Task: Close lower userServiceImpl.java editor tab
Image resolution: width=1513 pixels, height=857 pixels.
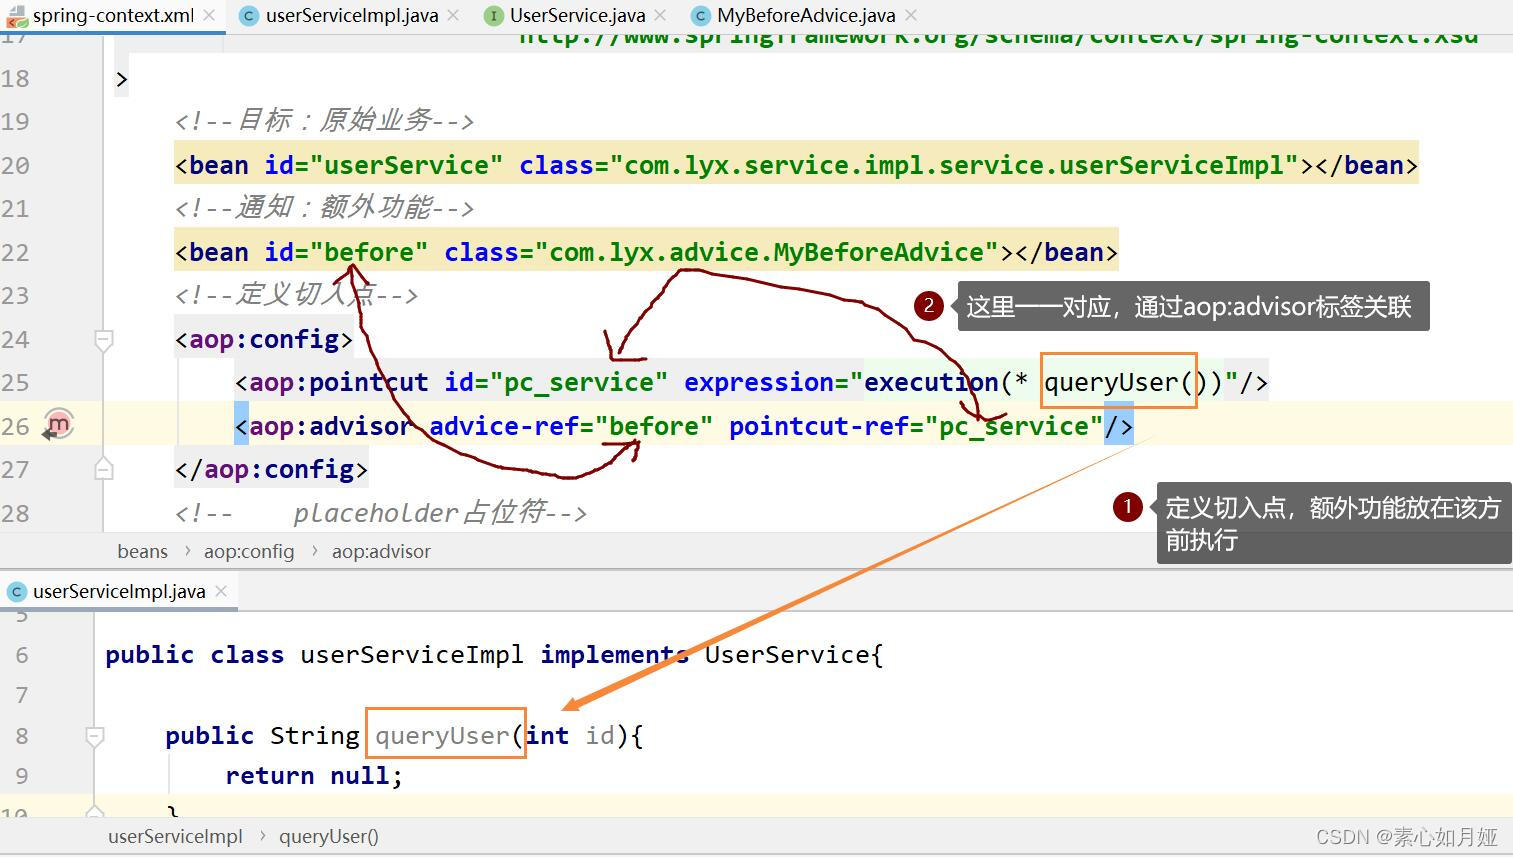Action: click(x=221, y=591)
